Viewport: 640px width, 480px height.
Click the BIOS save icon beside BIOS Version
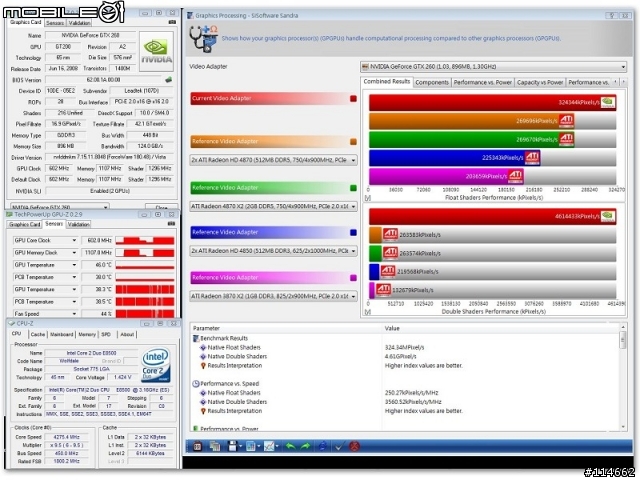click(169, 80)
